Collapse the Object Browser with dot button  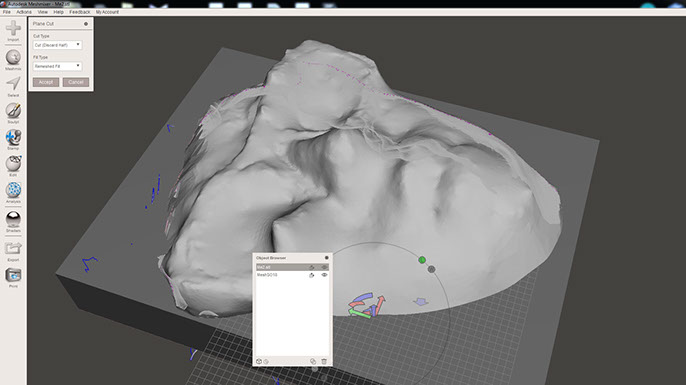coord(326,258)
